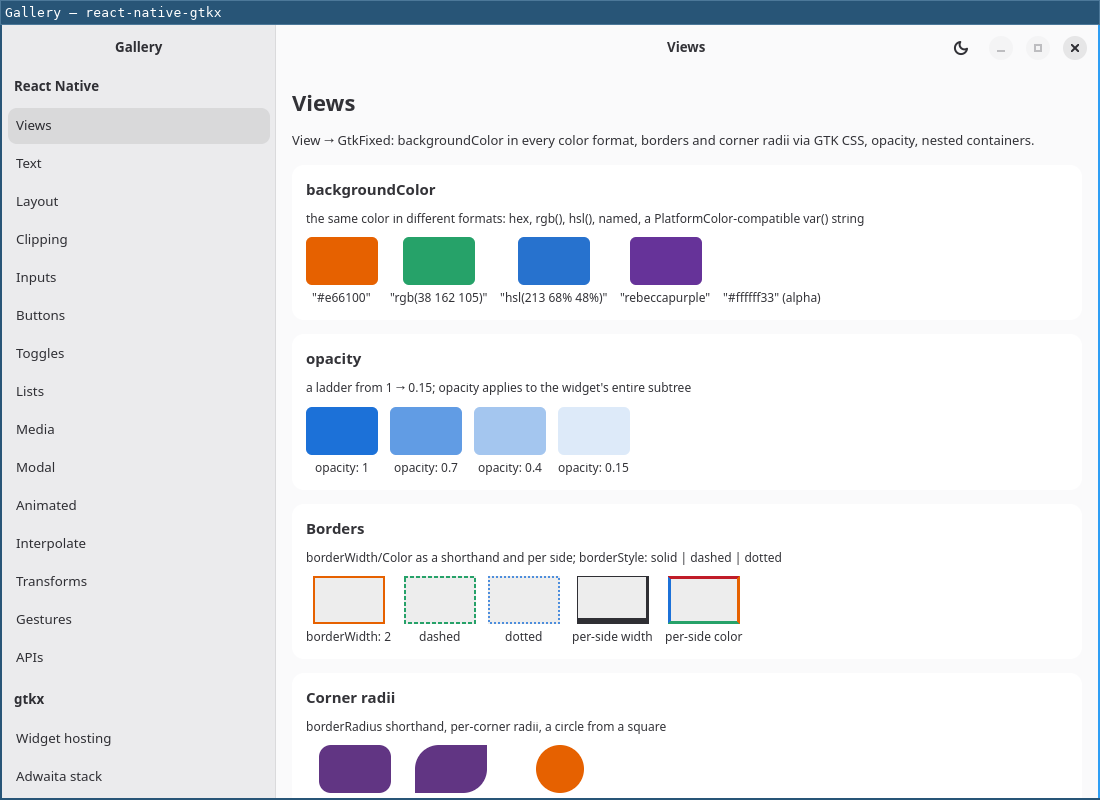Open the Animated page
This screenshot has height=800, width=1100.
point(139,505)
